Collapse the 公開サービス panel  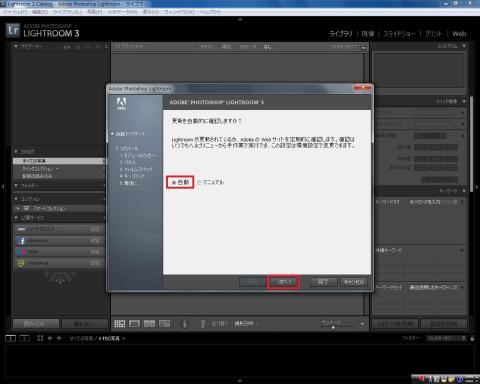click(x=16, y=218)
